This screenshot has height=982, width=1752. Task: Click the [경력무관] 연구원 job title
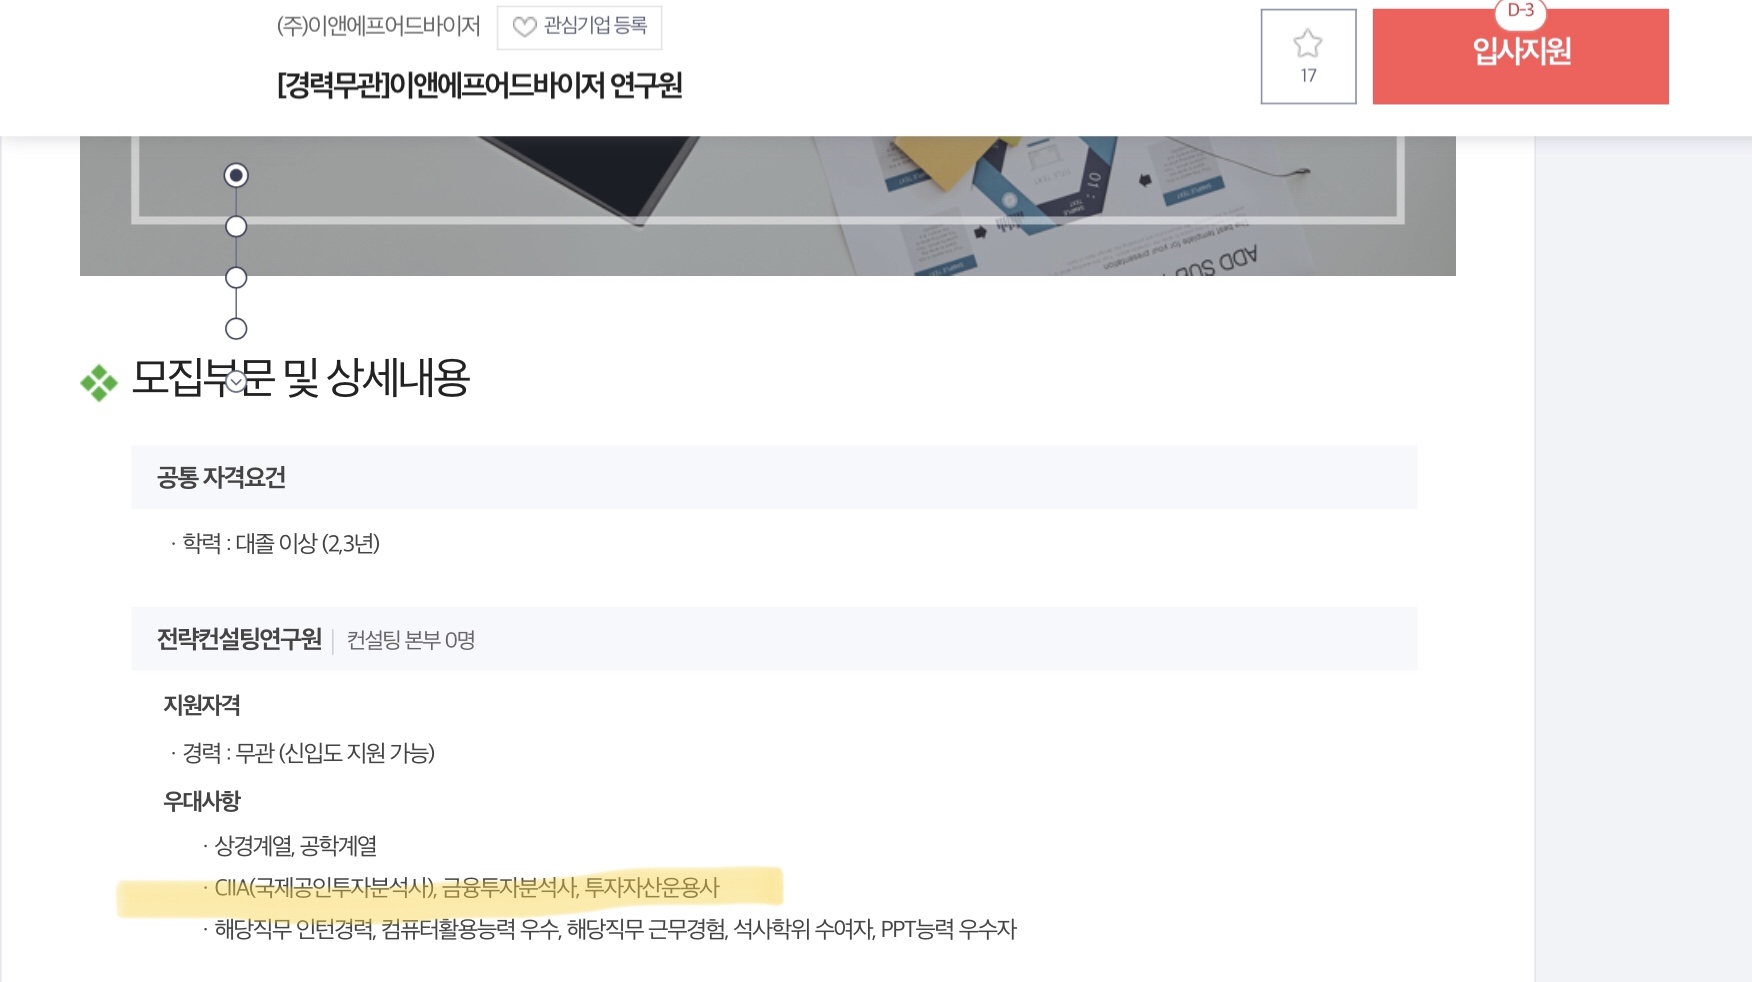480,86
